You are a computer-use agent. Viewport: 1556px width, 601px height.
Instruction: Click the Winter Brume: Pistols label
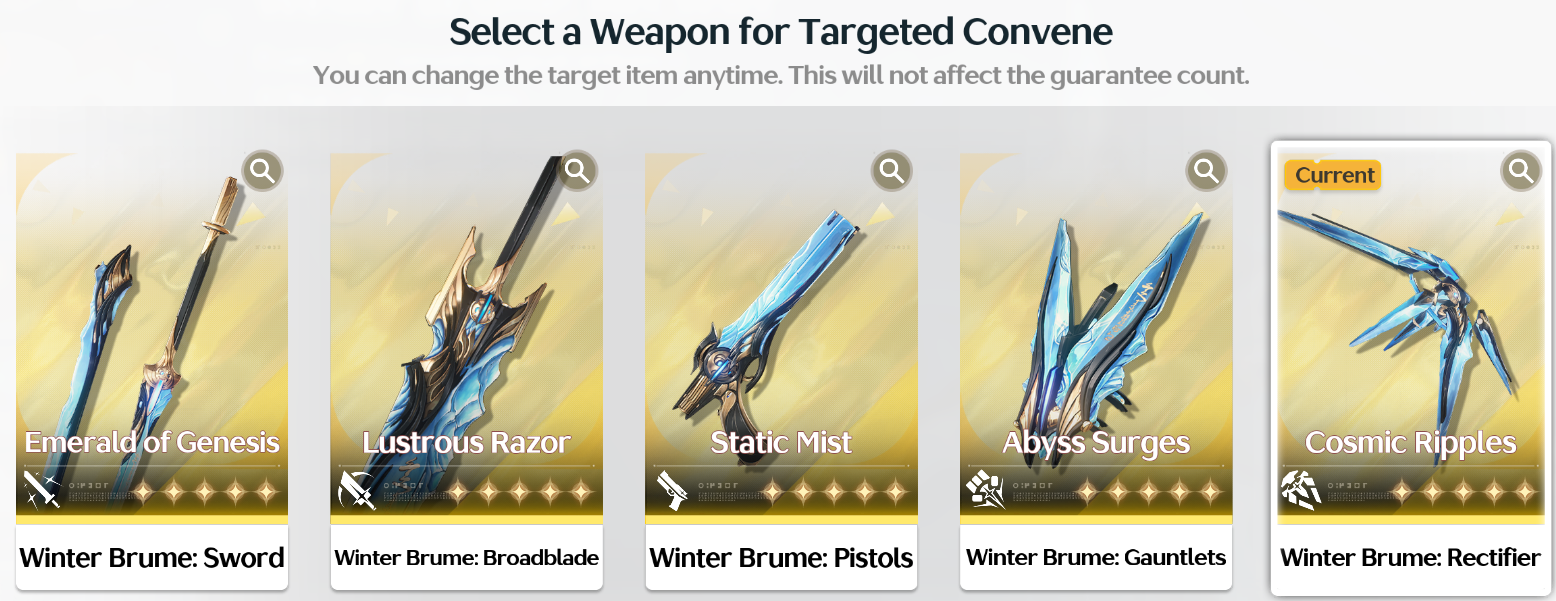coord(782,558)
